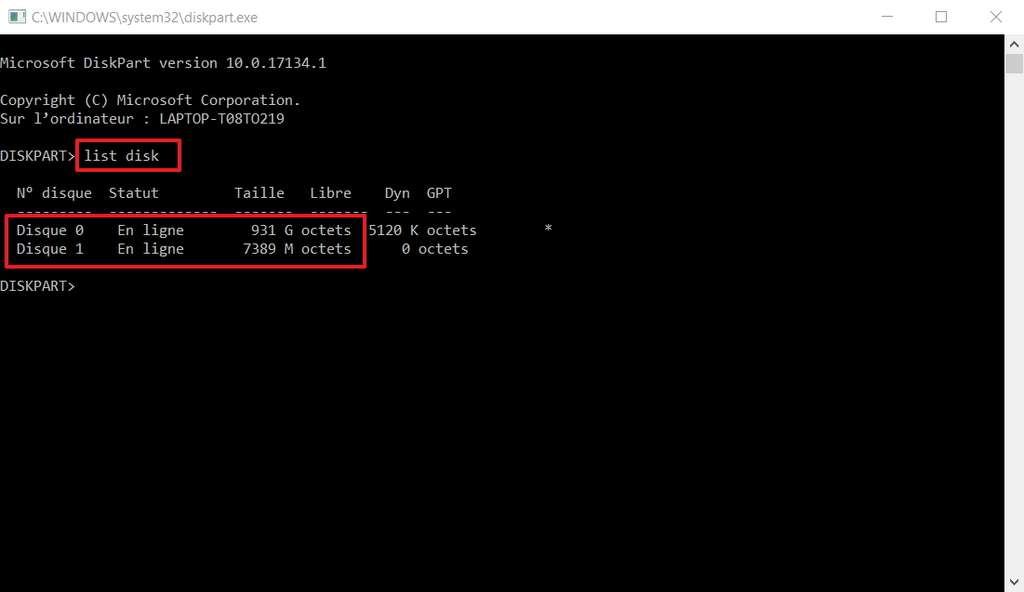
Task: Close the diskpart.exe window
Action: 995,17
